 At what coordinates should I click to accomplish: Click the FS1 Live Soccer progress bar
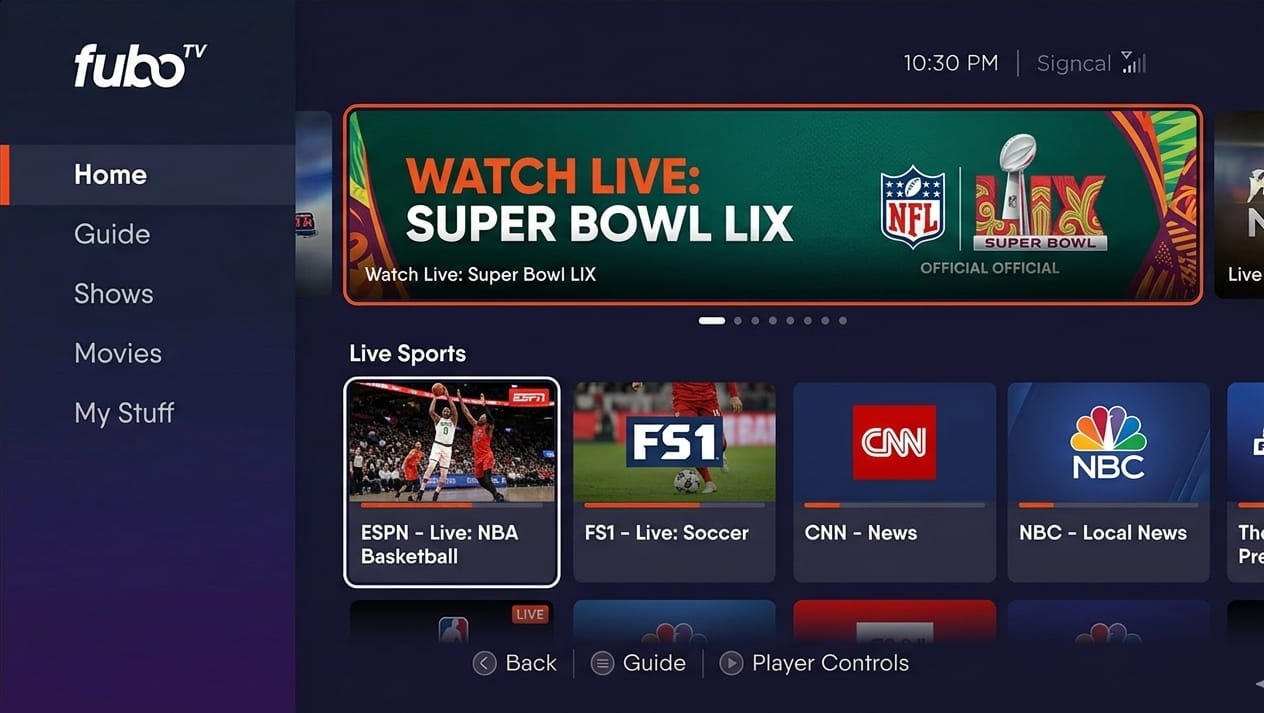coord(674,506)
